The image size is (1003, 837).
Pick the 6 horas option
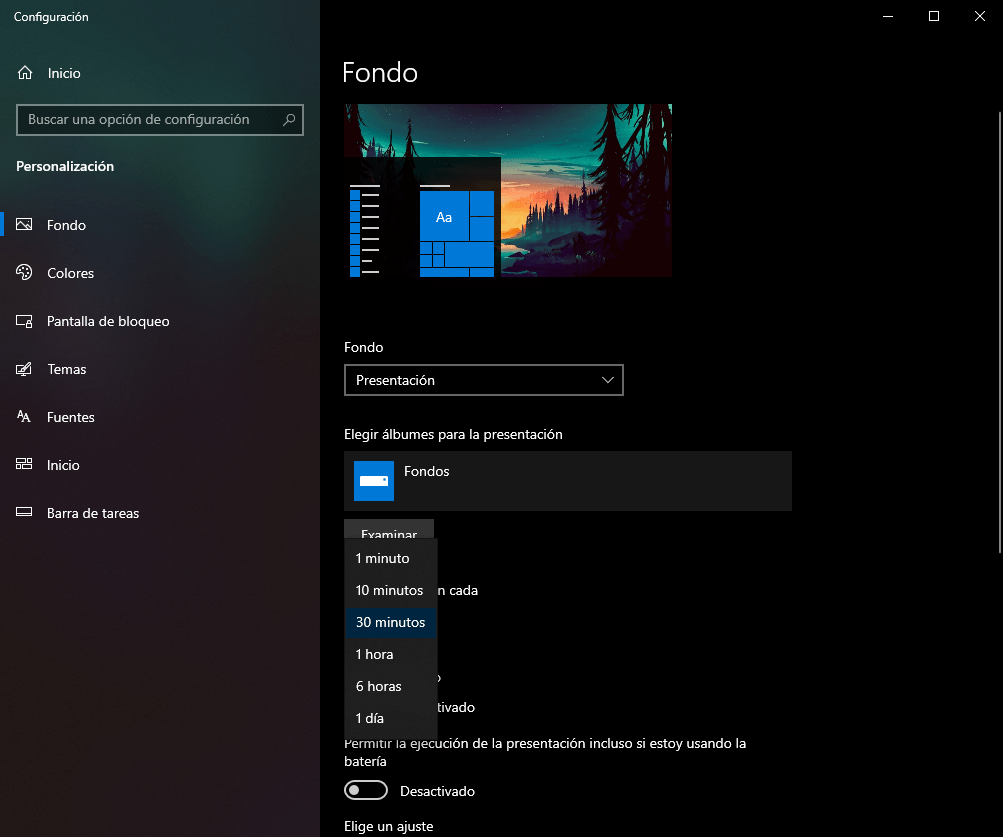(378, 686)
